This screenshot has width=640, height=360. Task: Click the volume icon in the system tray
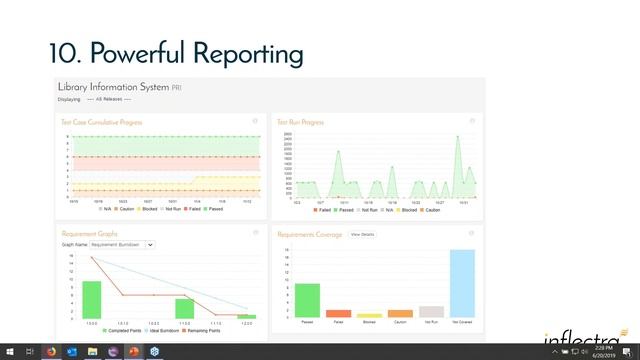[x=584, y=352]
